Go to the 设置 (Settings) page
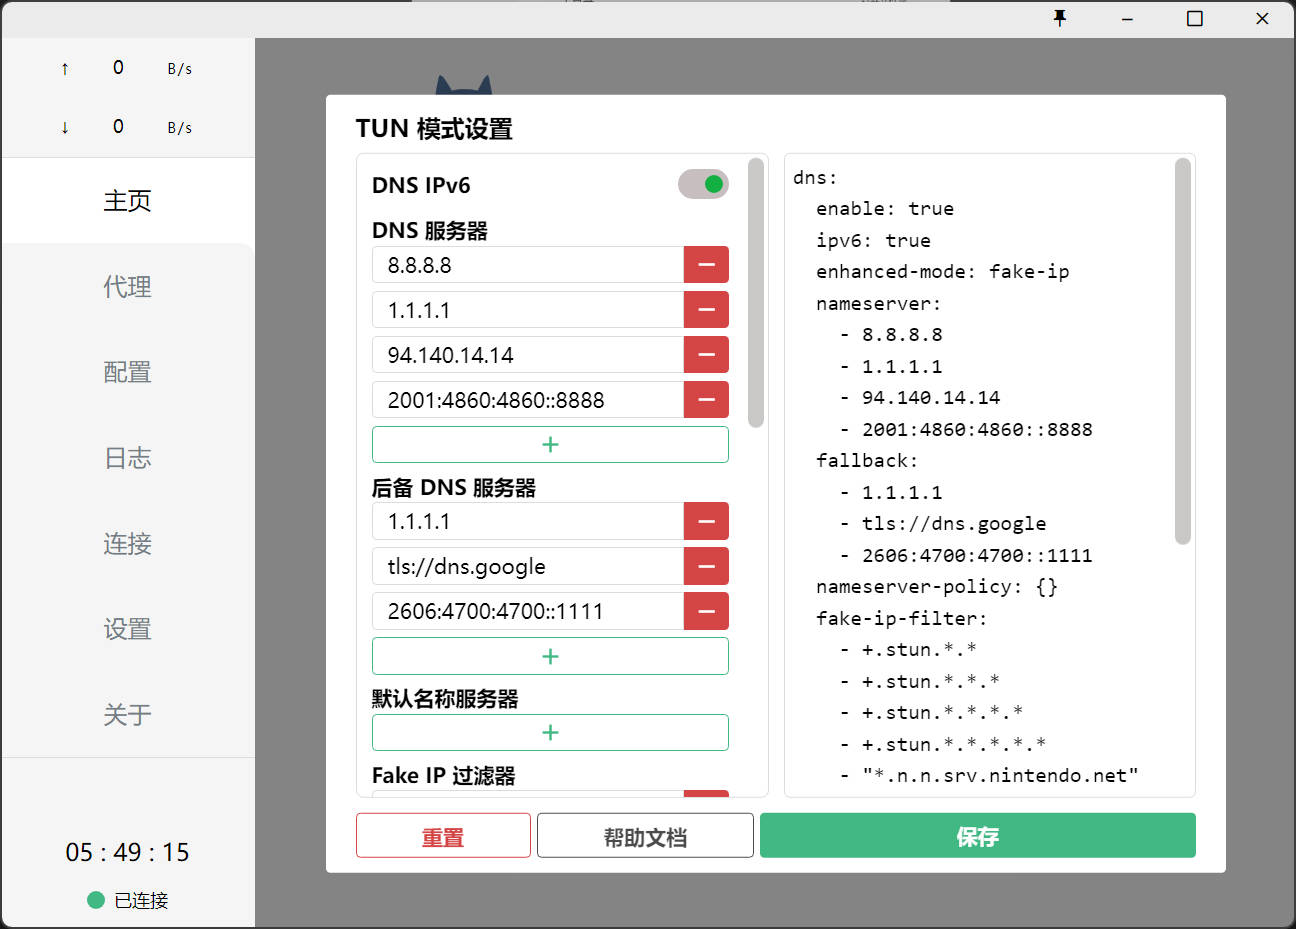The image size is (1296, 929). pyautogui.click(x=127, y=629)
